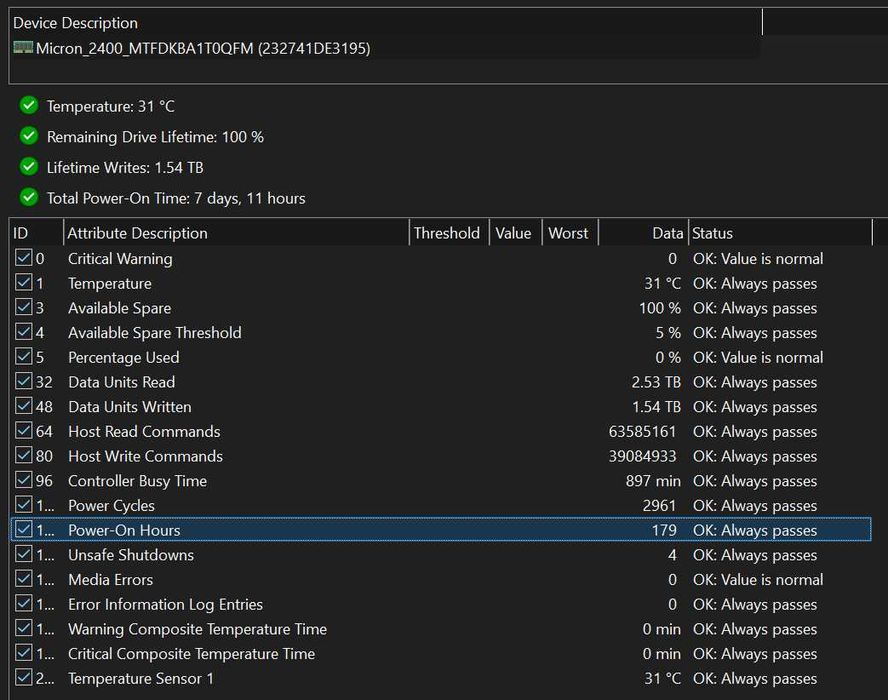Sort by the ID column header
The width and height of the screenshot is (888, 700).
pyautogui.click(x=35, y=233)
